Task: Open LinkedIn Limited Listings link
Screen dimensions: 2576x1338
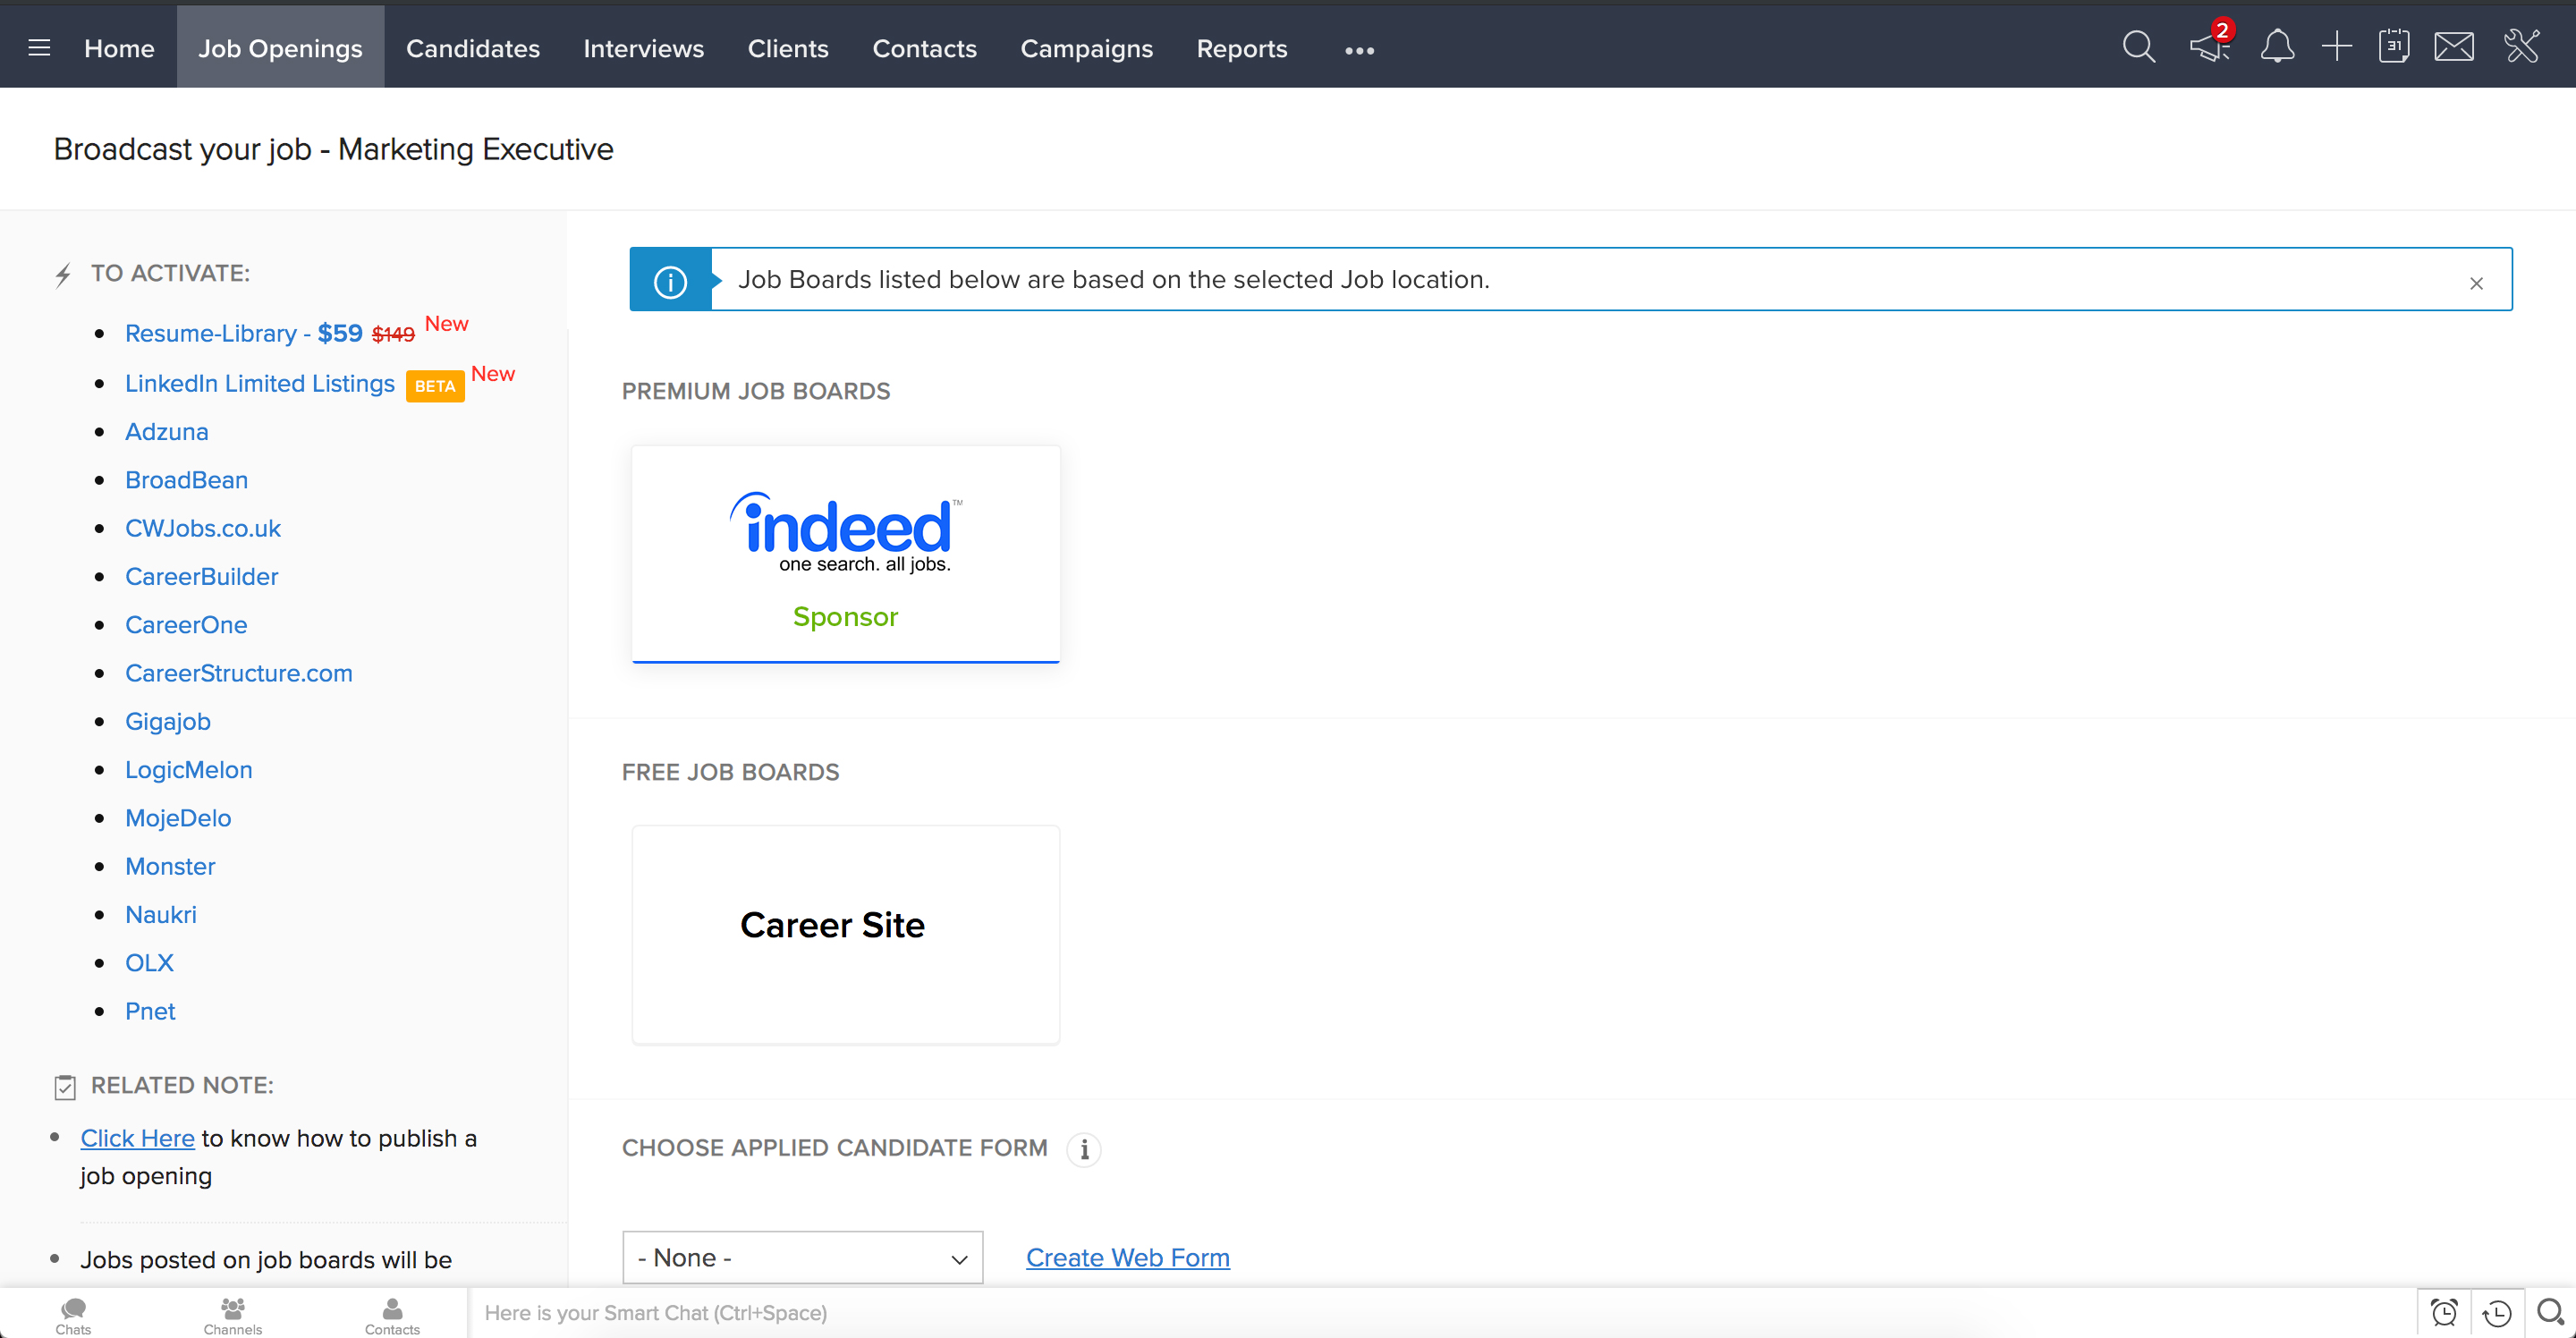Action: click(x=260, y=384)
